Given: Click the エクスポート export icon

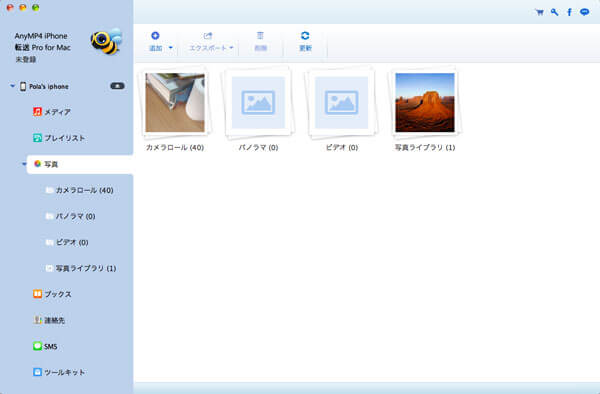Looking at the screenshot, I should (x=208, y=36).
